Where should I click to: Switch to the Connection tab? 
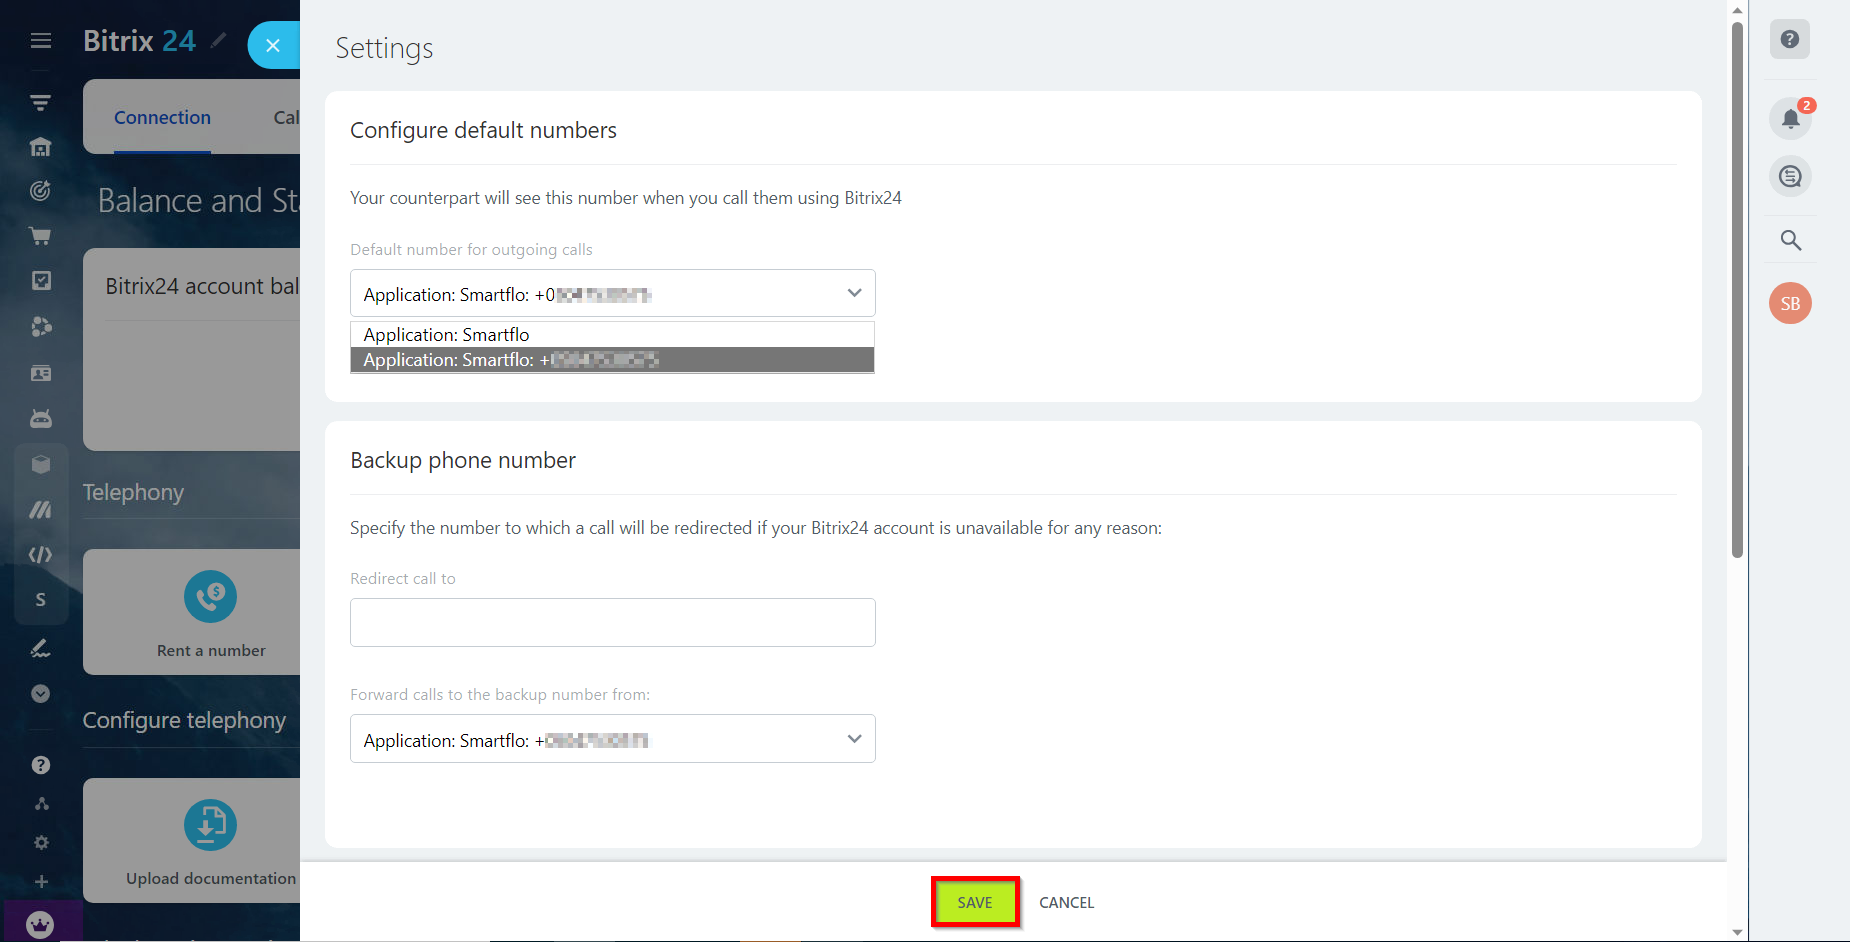(162, 118)
